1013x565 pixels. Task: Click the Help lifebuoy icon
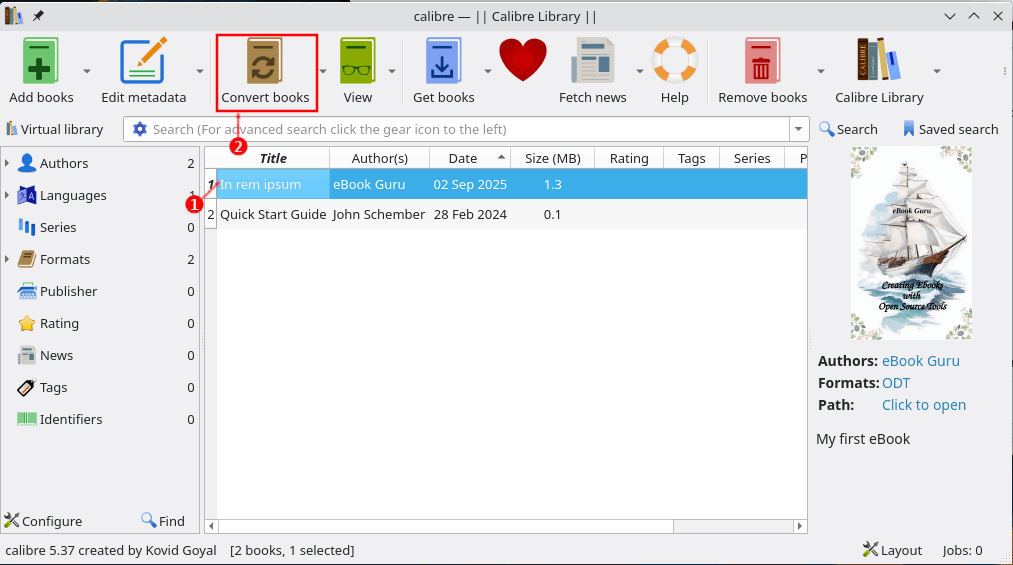pos(674,62)
